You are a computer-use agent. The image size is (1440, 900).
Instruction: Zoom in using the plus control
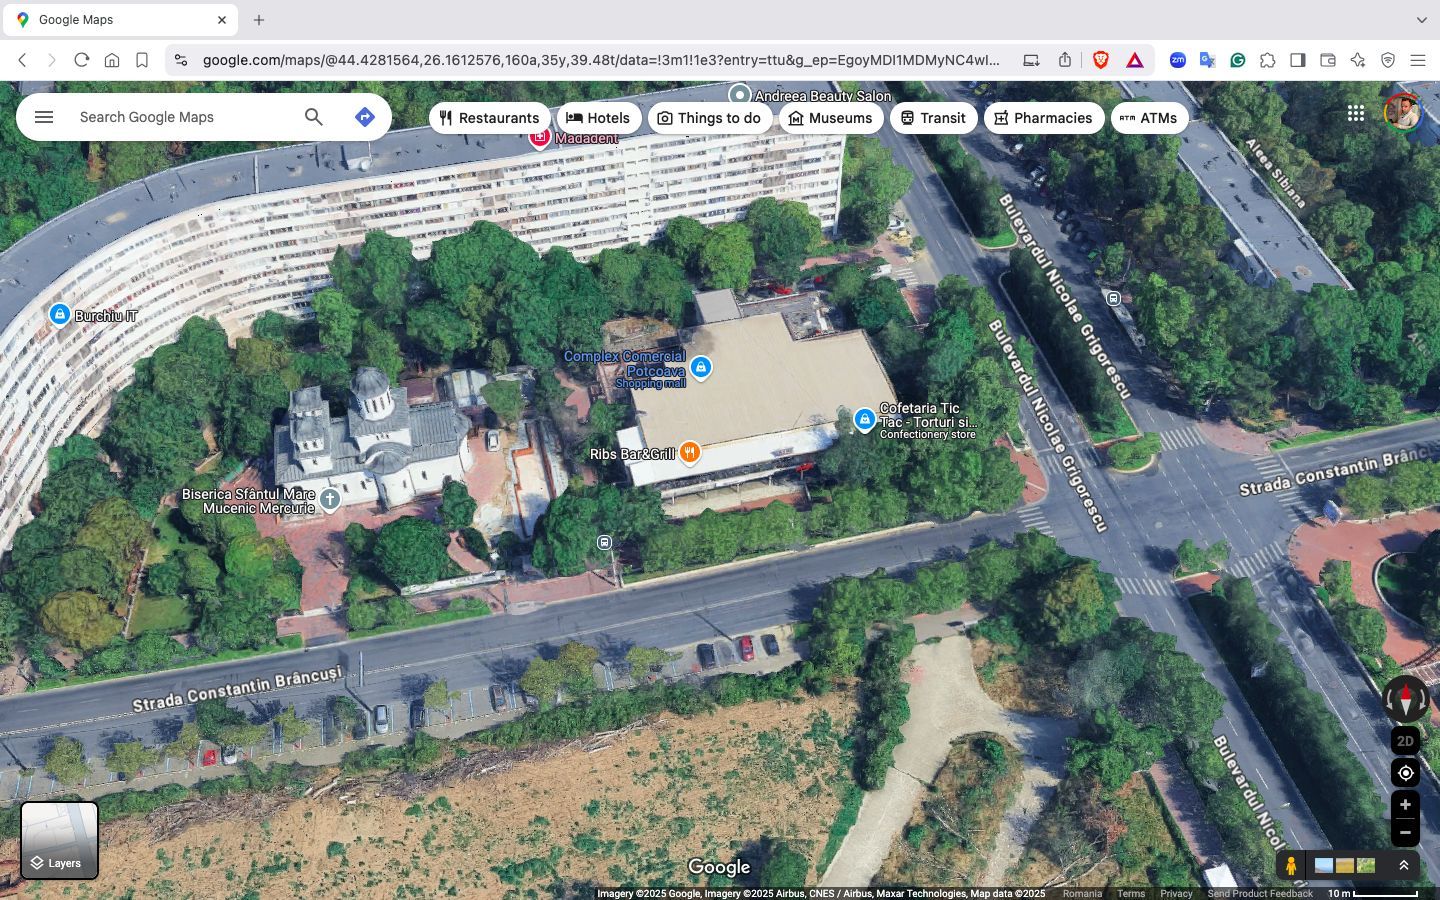tap(1405, 804)
